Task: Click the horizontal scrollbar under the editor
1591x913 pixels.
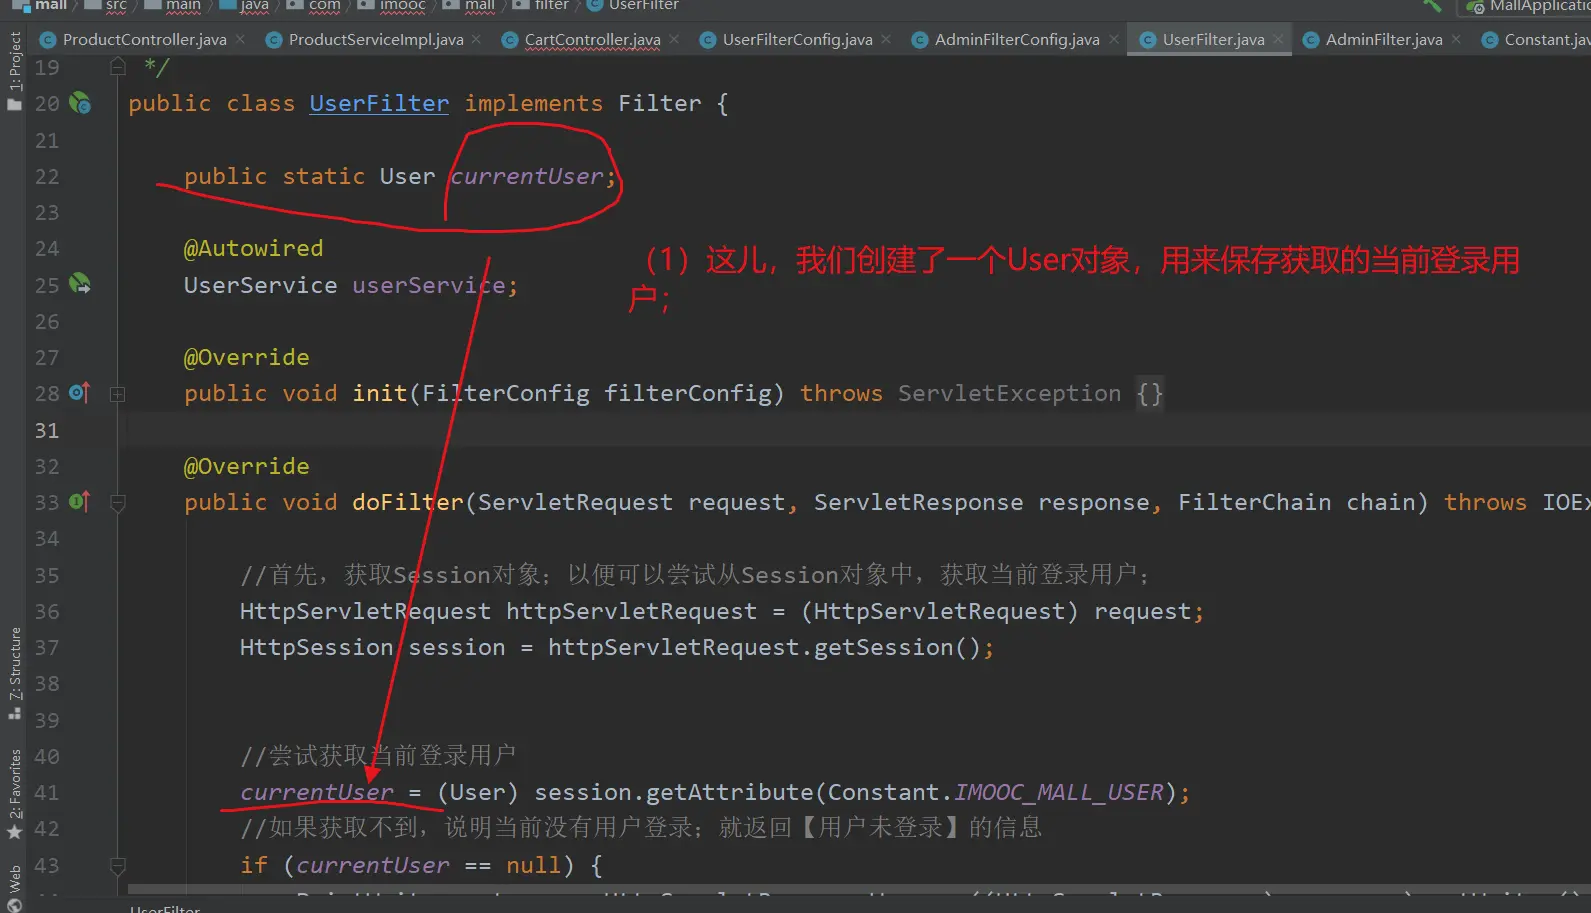Action: click(x=800, y=889)
